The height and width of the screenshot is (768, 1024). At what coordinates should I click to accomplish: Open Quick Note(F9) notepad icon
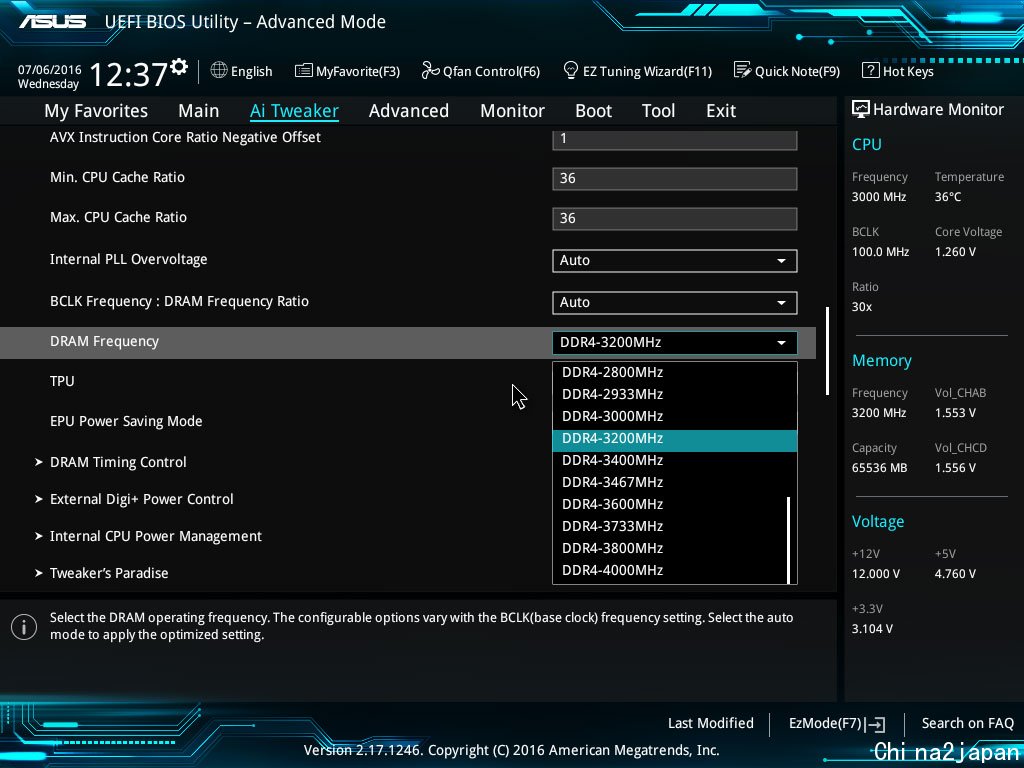(x=743, y=70)
